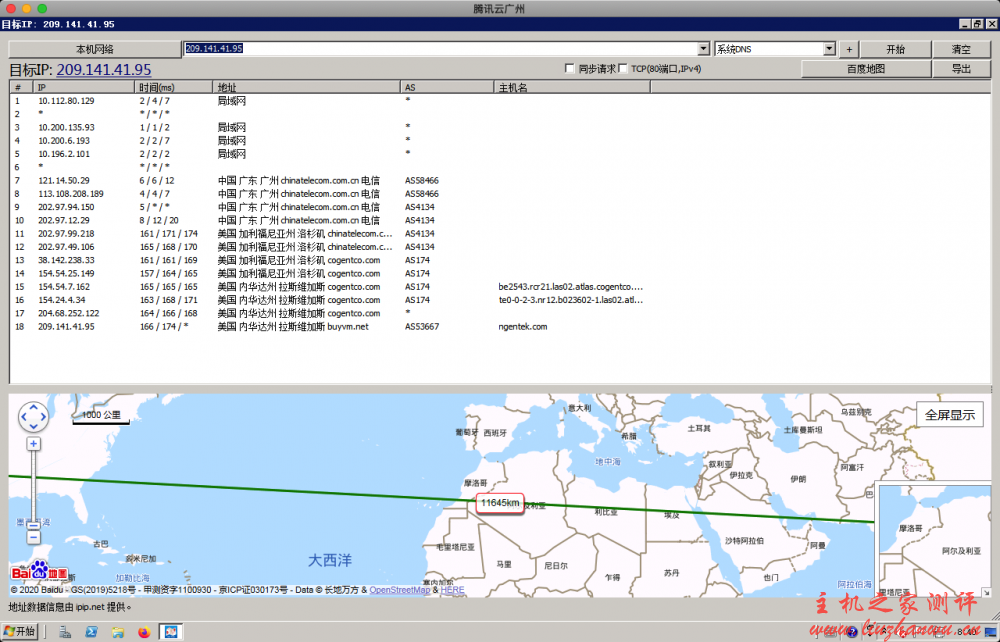Click the ngentek.com hostname cell
The image size is (1000, 642).
522,326
